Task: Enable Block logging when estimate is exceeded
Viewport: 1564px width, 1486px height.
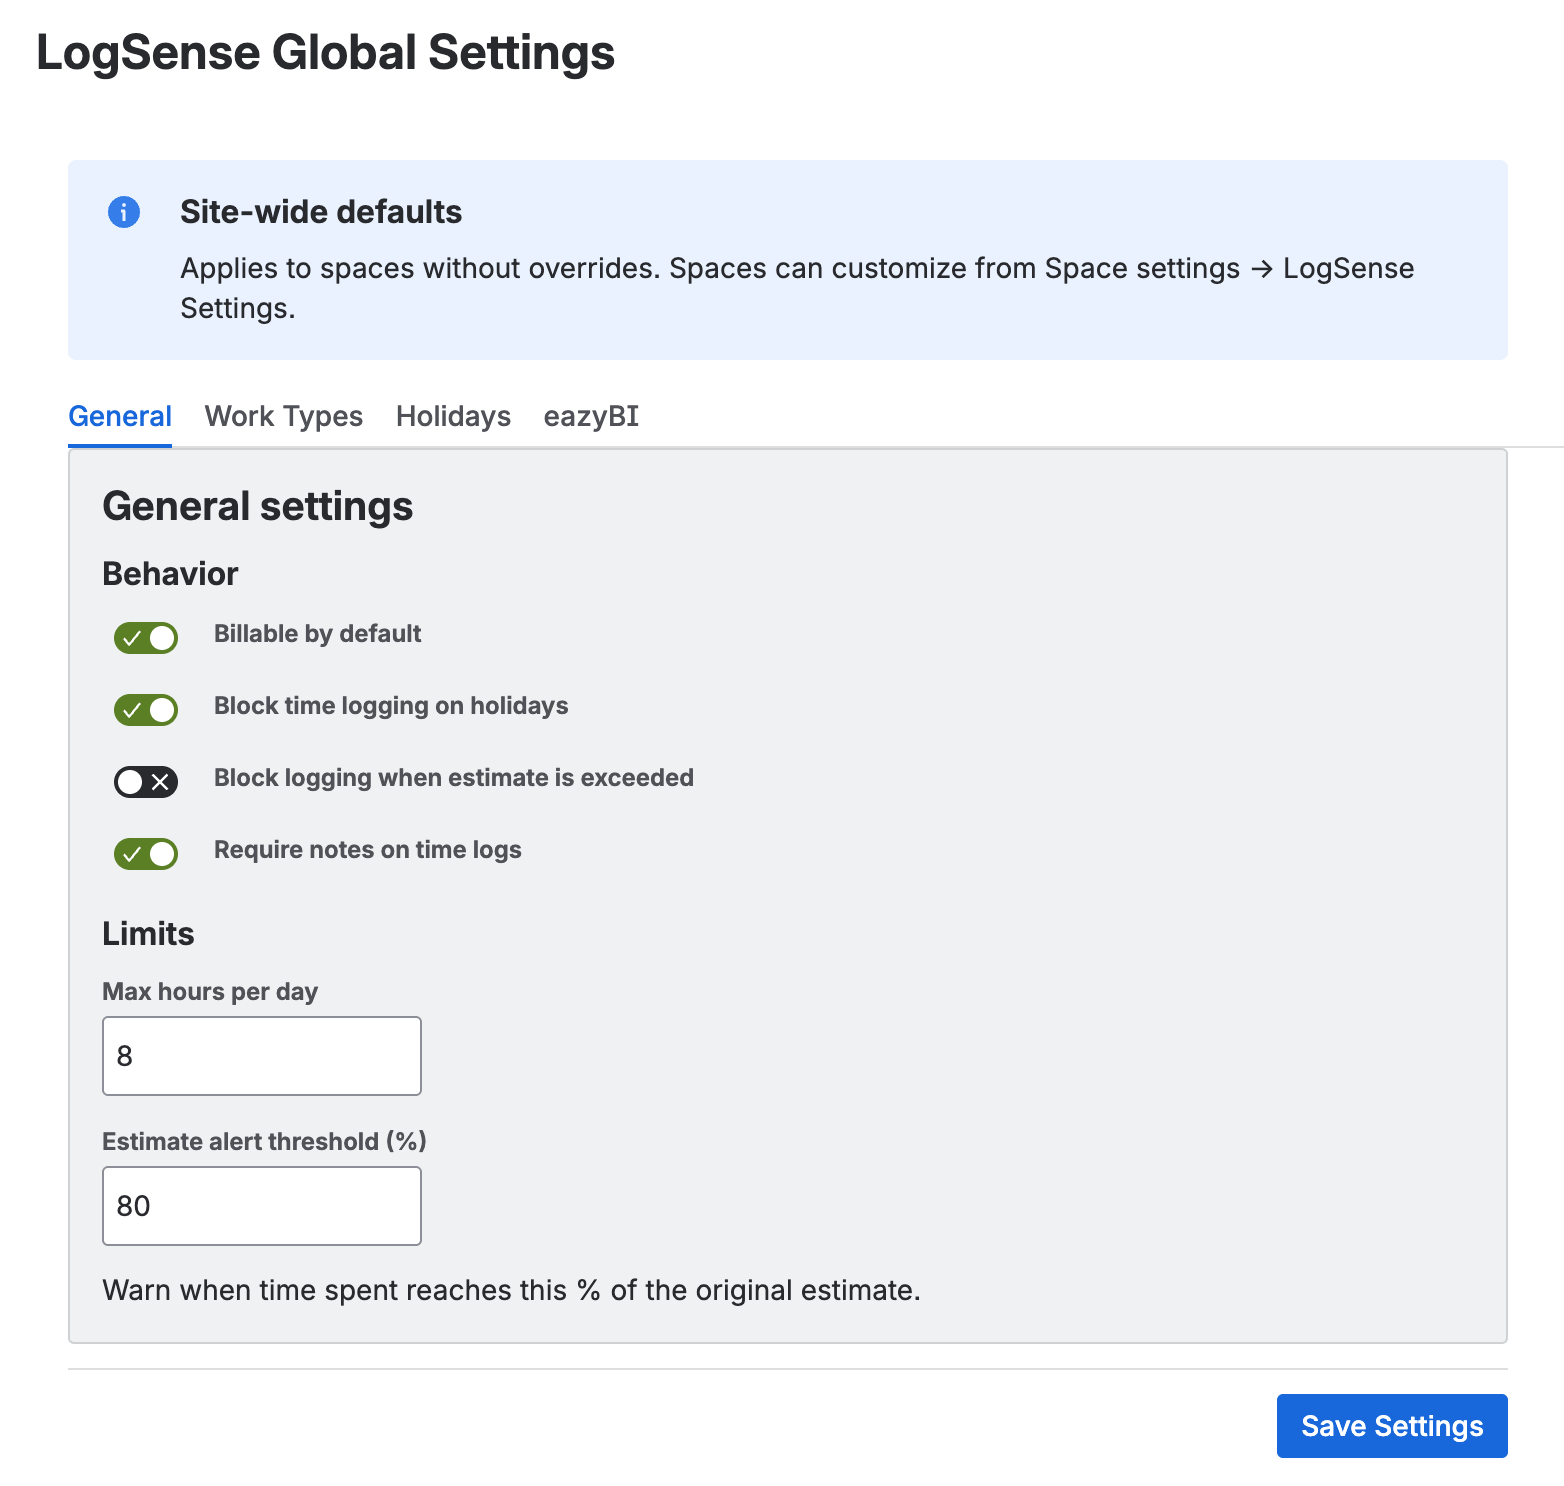Action: (146, 782)
